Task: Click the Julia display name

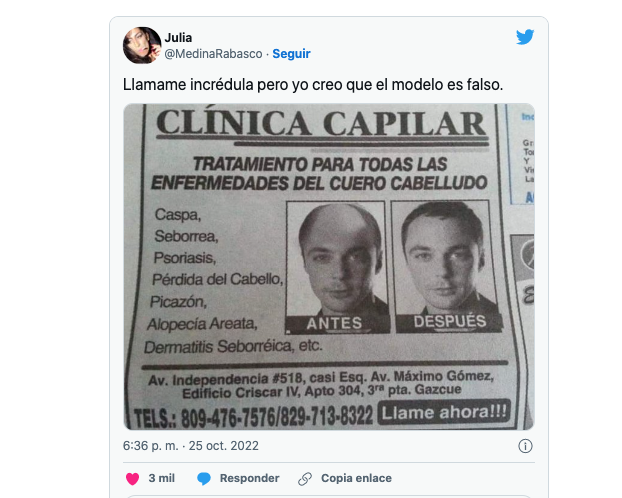Action: [x=178, y=38]
